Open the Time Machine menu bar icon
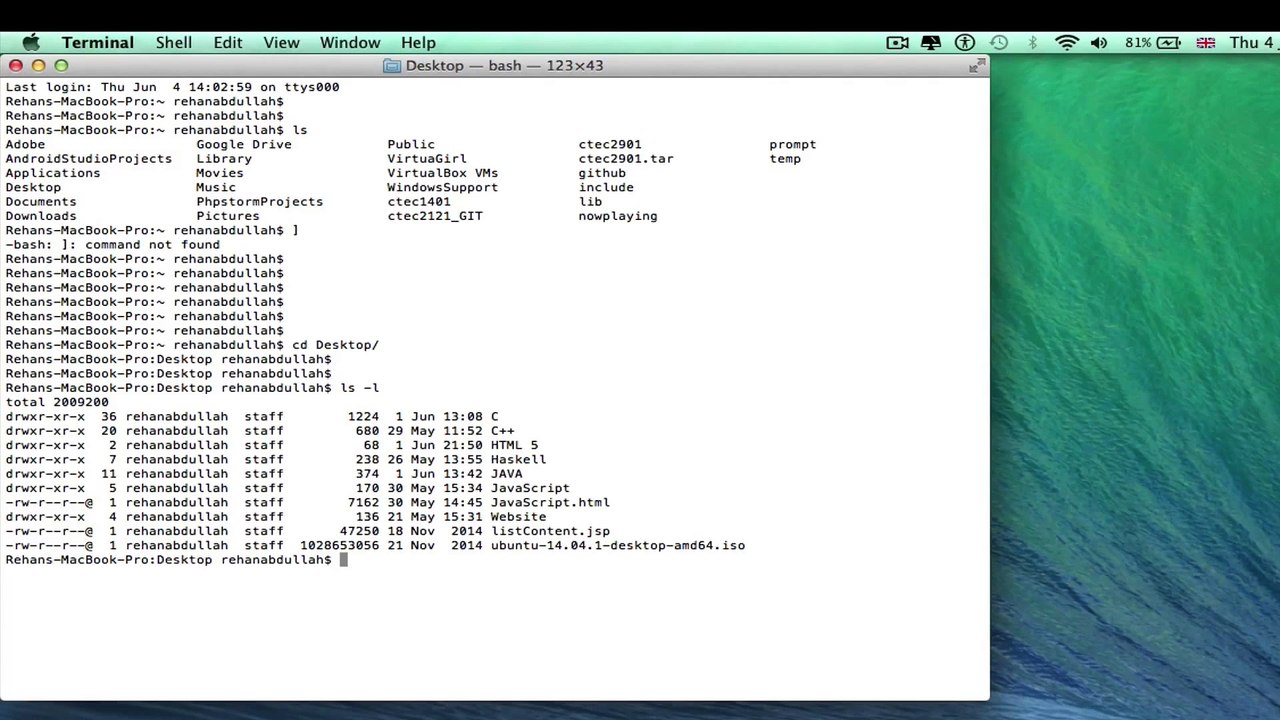1280x720 pixels. tap(999, 43)
